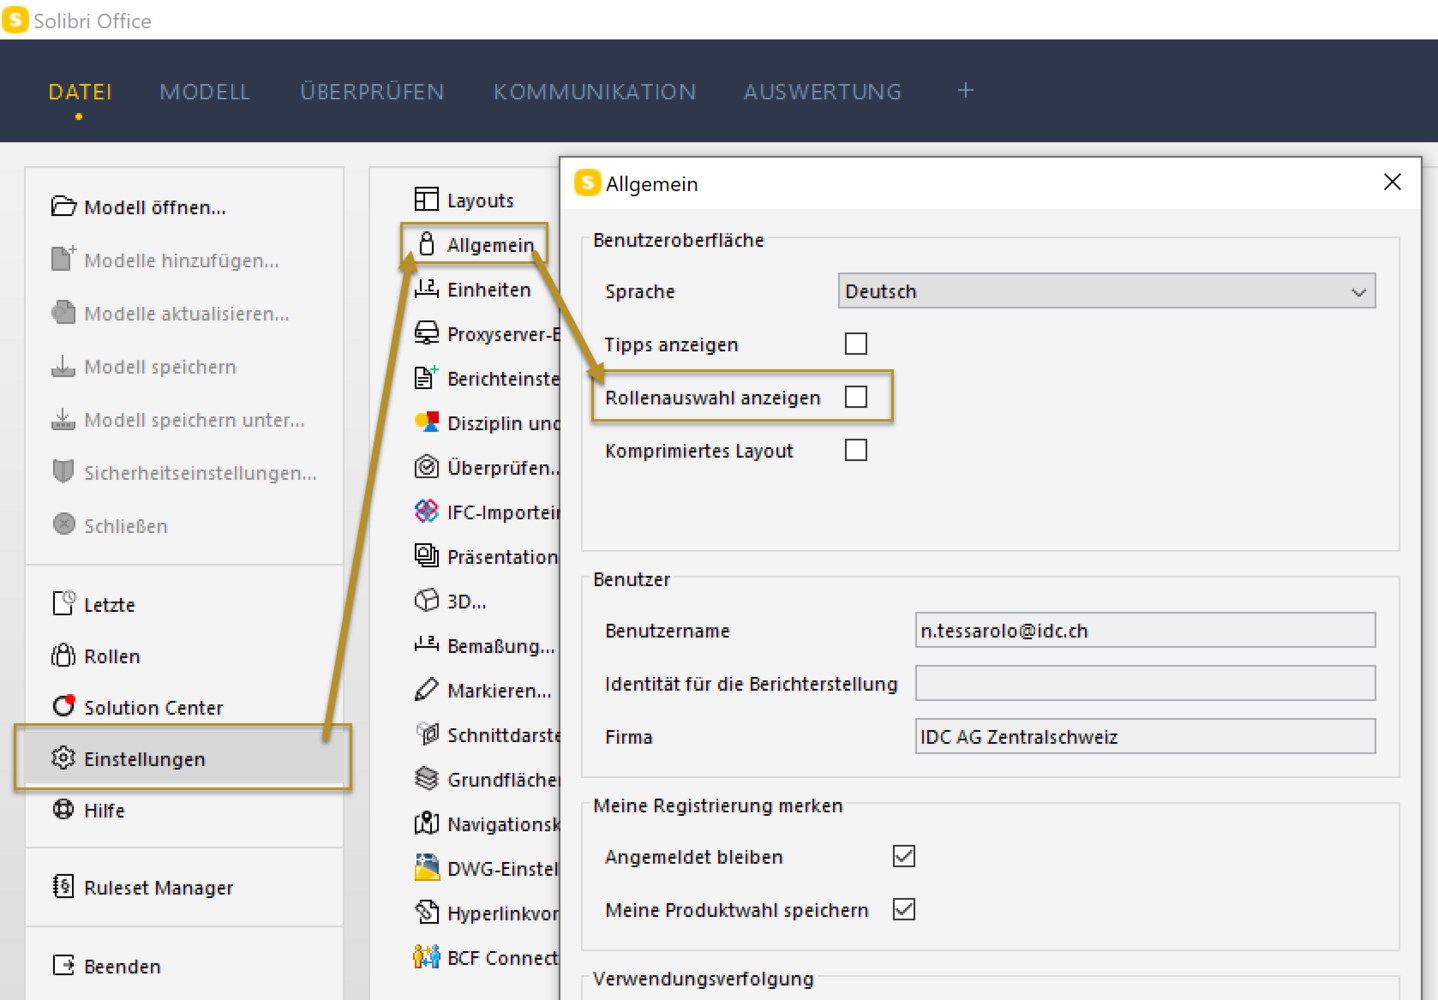Click the Hilfe lifebuoy icon

pos(64,809)
